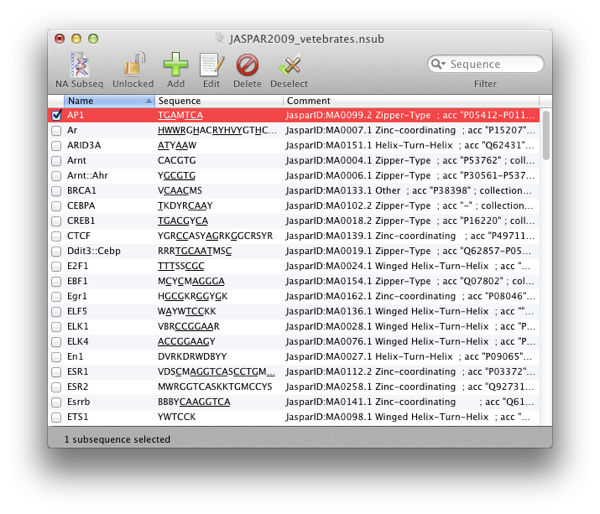The image size is (600, 514).
Task: Check the ESR2 row checkbox
Action: (56, 387)
